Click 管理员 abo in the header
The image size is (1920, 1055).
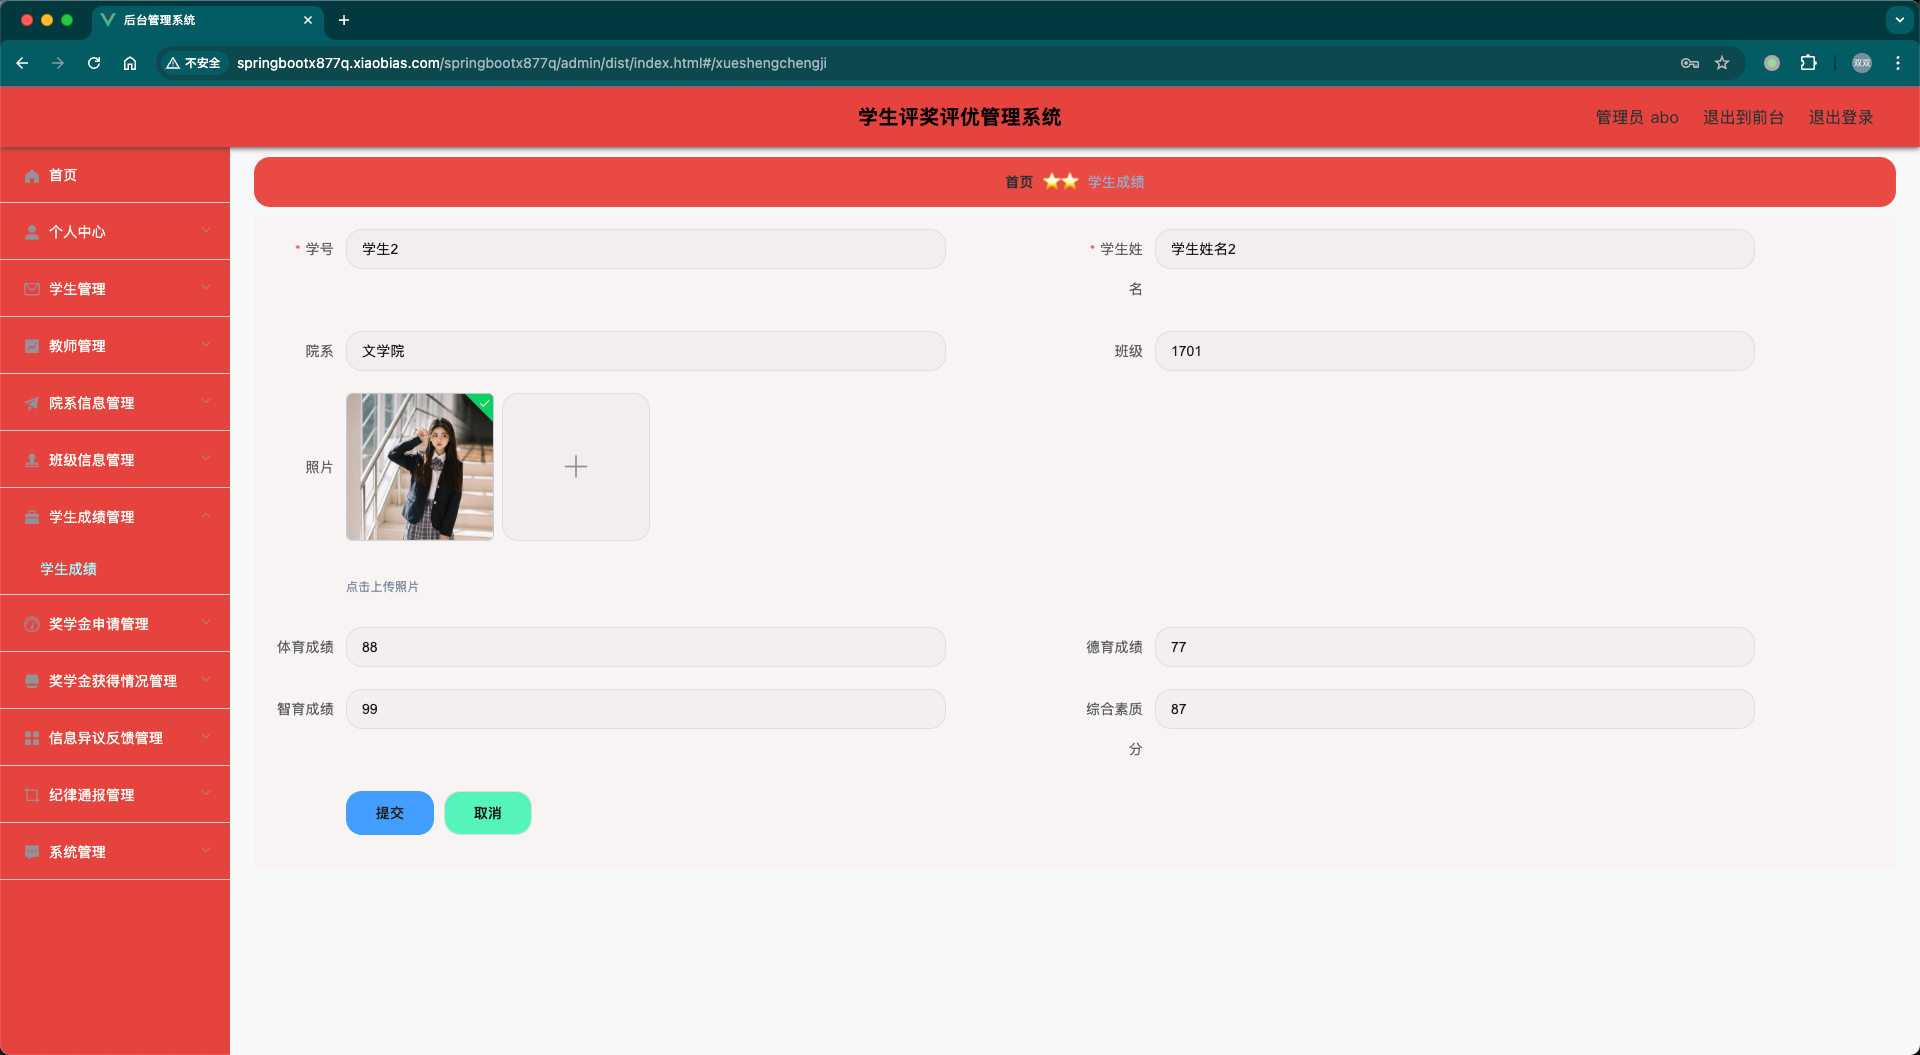[x=1637, y=117]
